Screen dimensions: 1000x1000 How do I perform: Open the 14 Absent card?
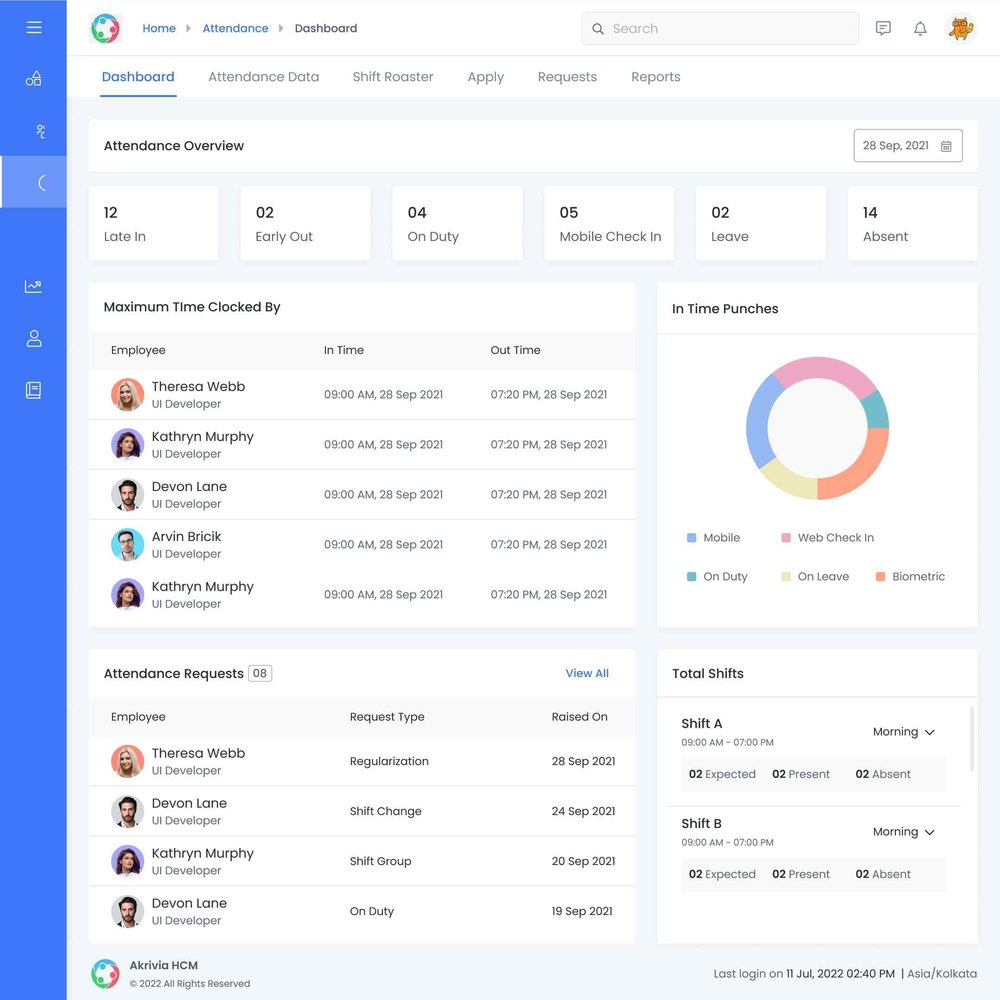pyautogui.click(x=913, y=223)
